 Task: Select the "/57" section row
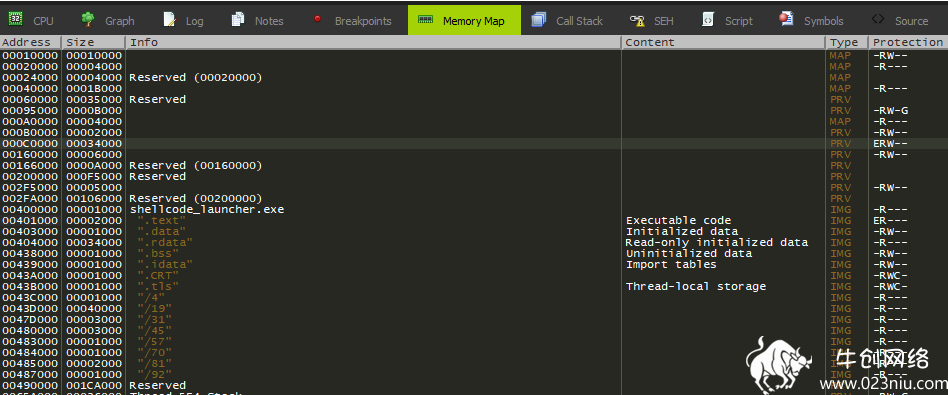coord(474,341)
